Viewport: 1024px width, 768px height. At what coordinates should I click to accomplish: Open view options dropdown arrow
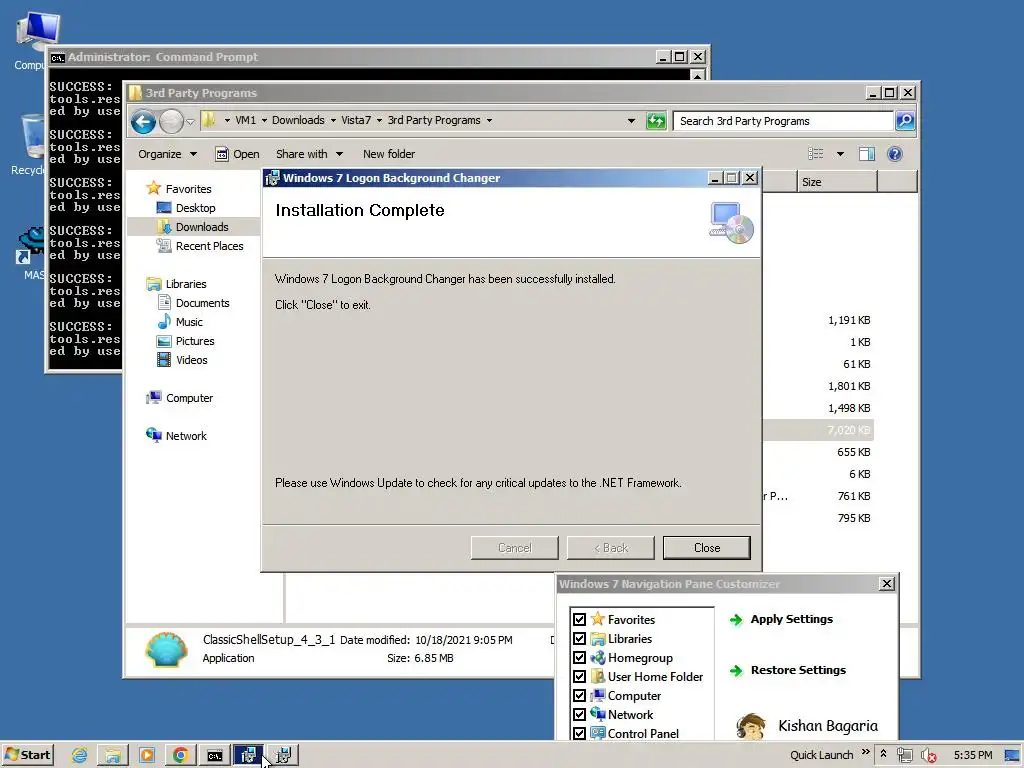(x=840, y=154)
